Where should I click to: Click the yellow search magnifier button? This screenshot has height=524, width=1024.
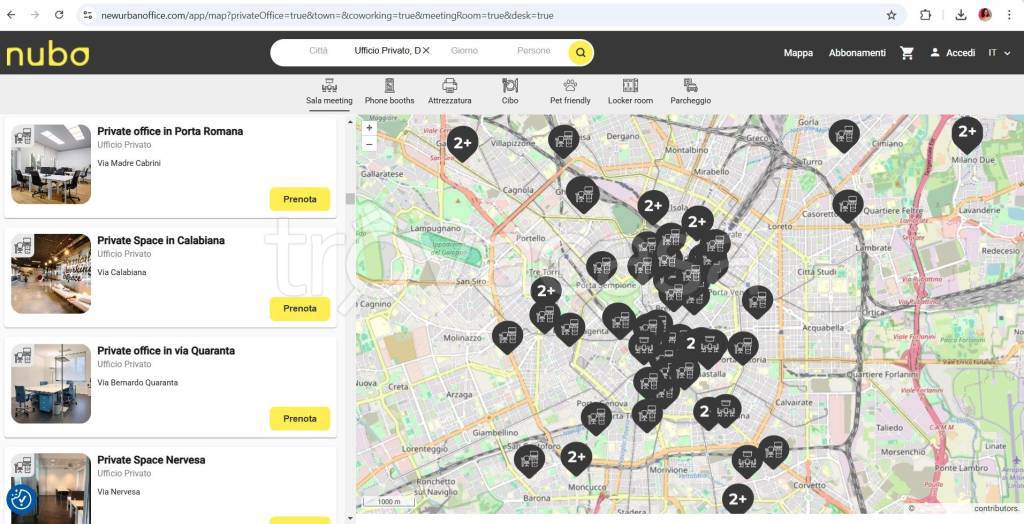pos(580,53)
